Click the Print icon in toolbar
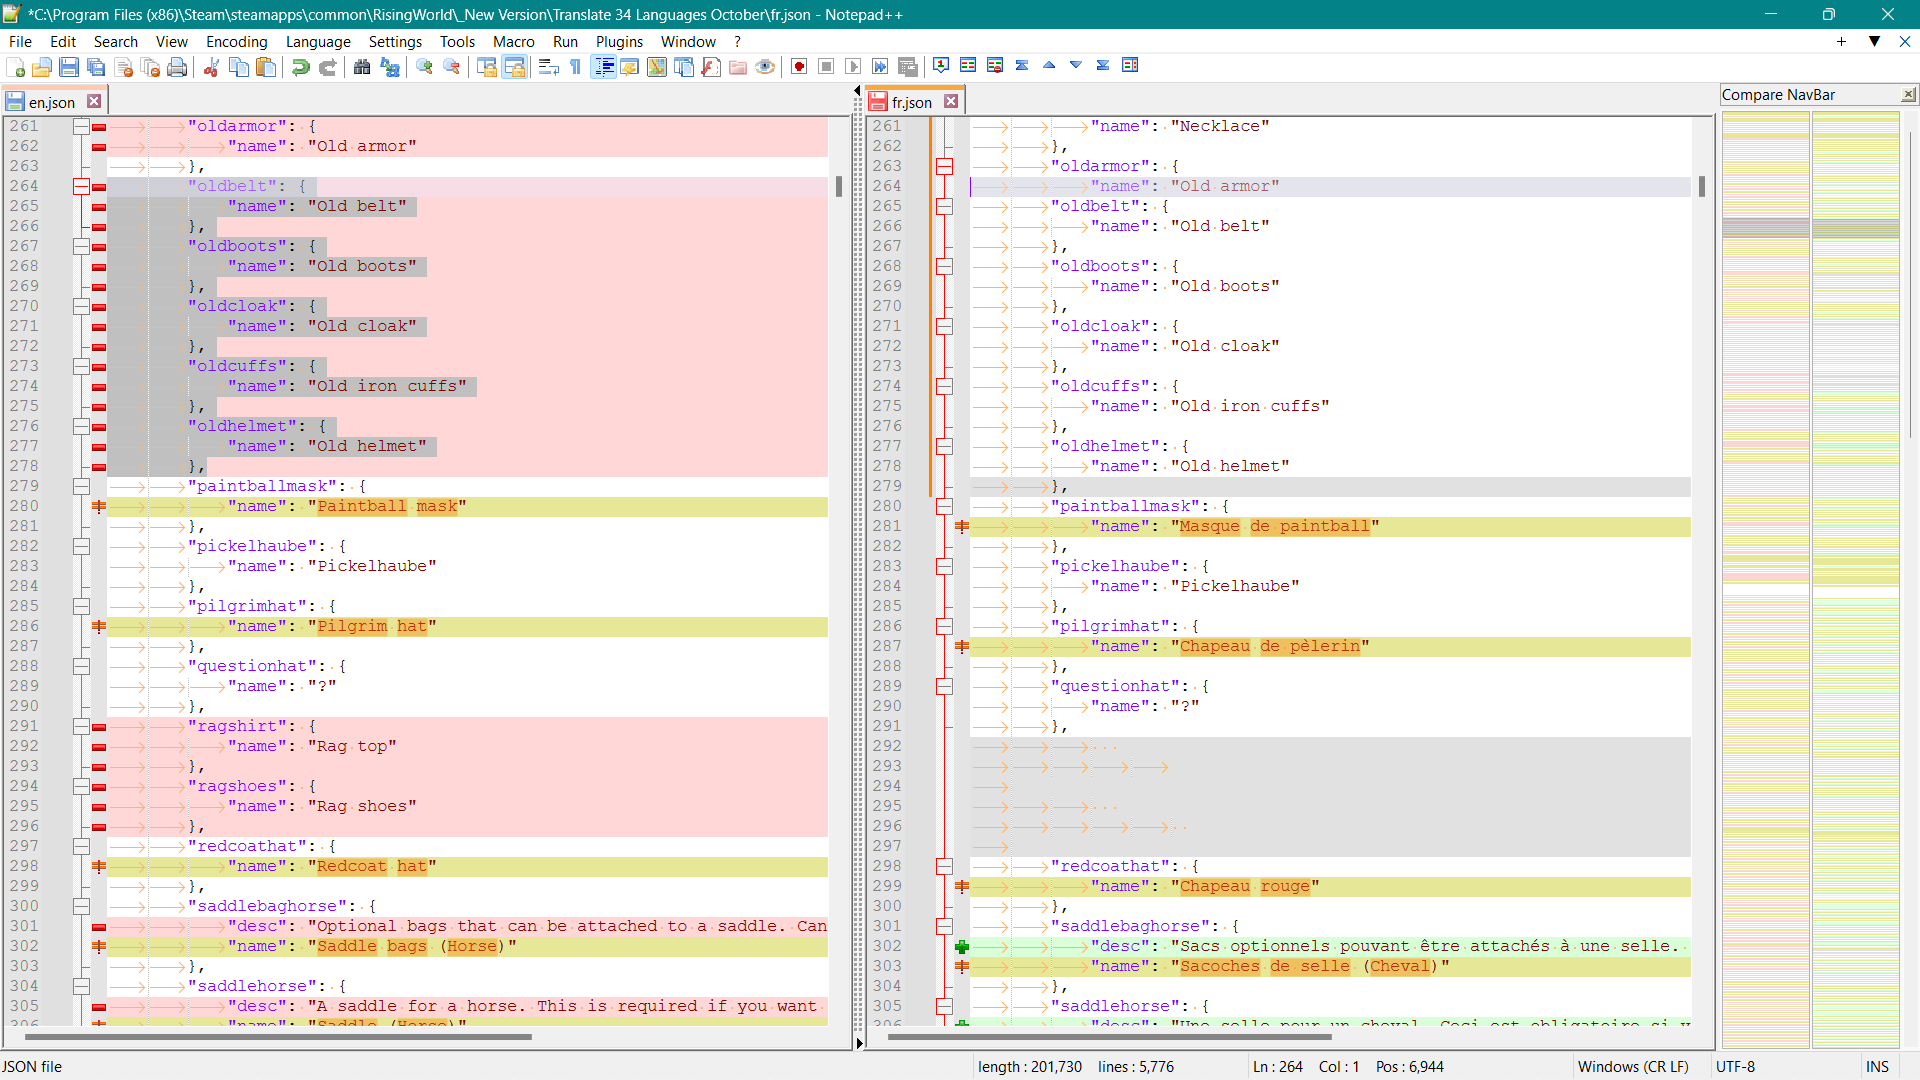 (177, 67)
